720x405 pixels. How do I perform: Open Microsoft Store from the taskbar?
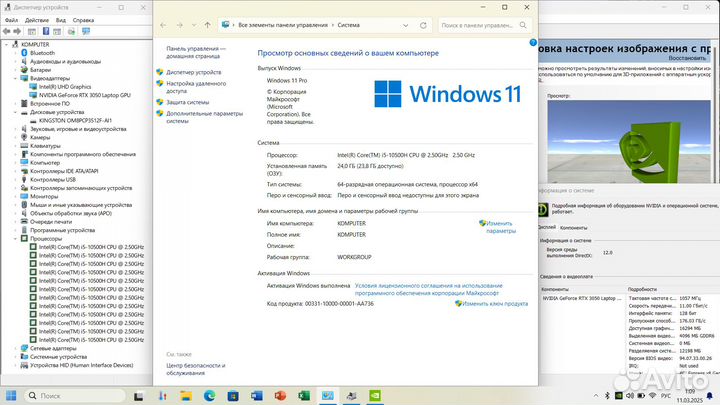pos(233,395)
